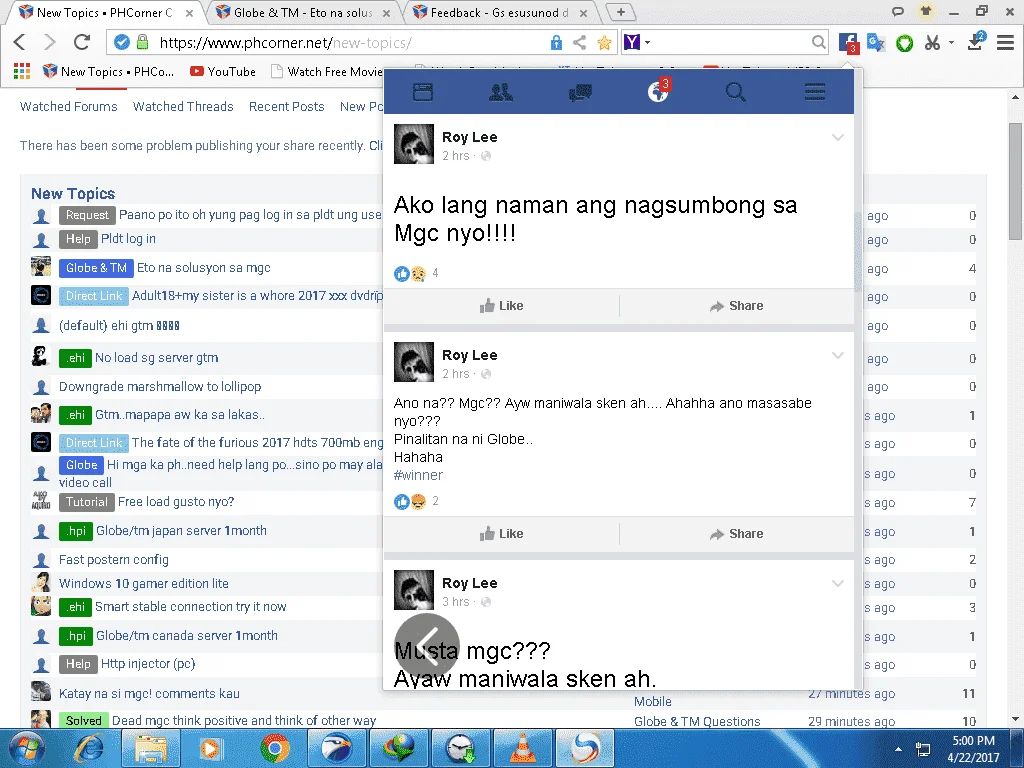Viewport: 1024px width, 768px height.
Task: Open 'Free load gusto nyo?' topic
Action: 176,502
